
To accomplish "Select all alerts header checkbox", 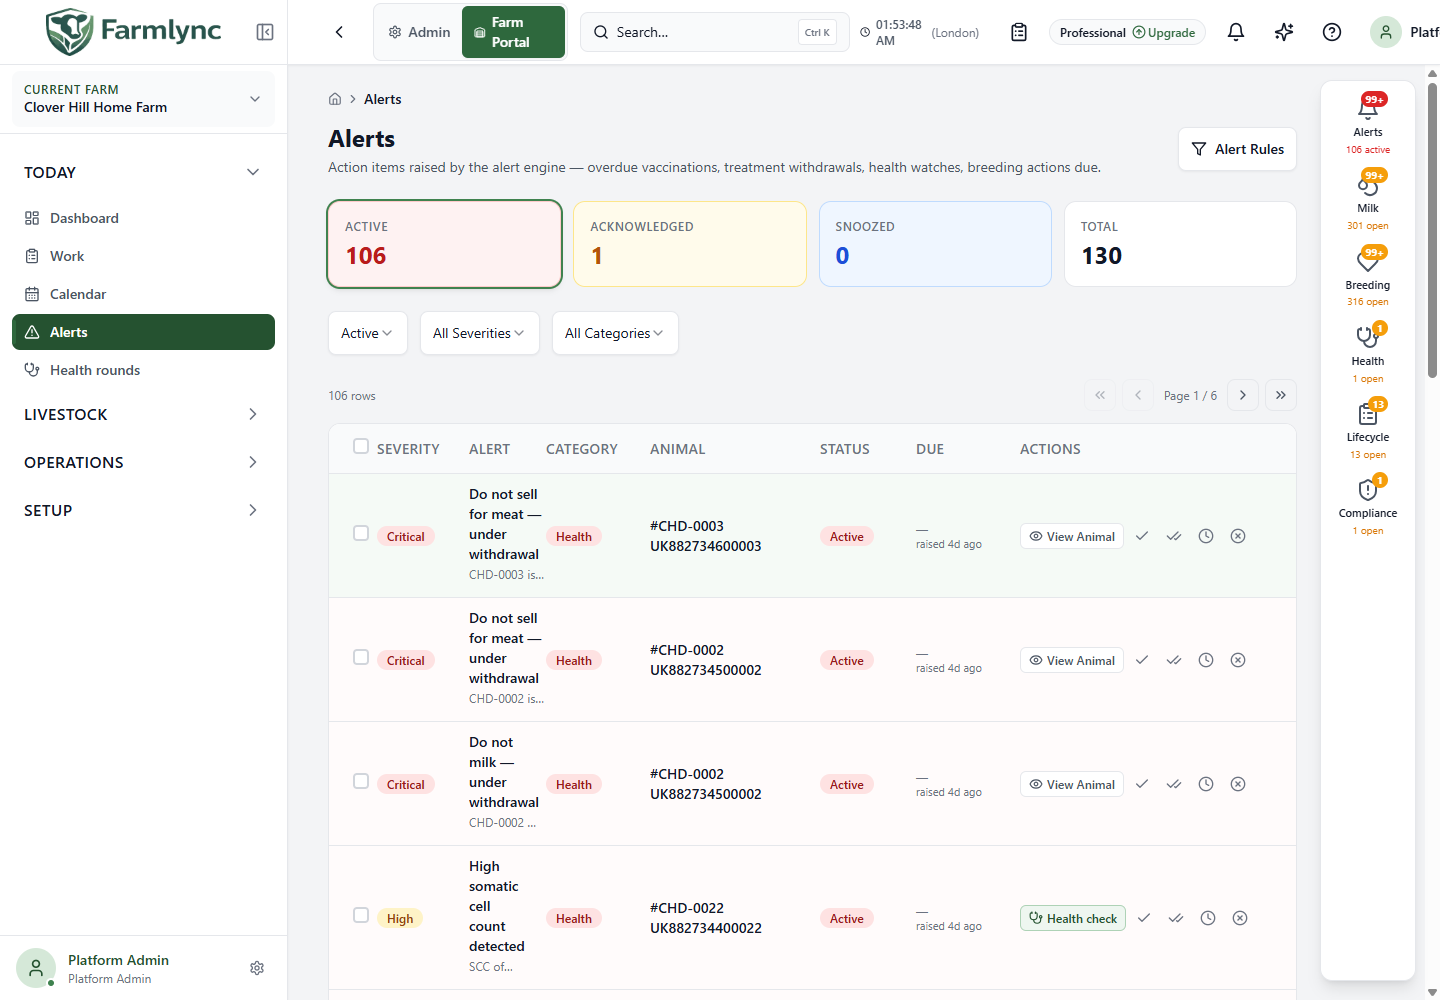I will click(361, 446).
